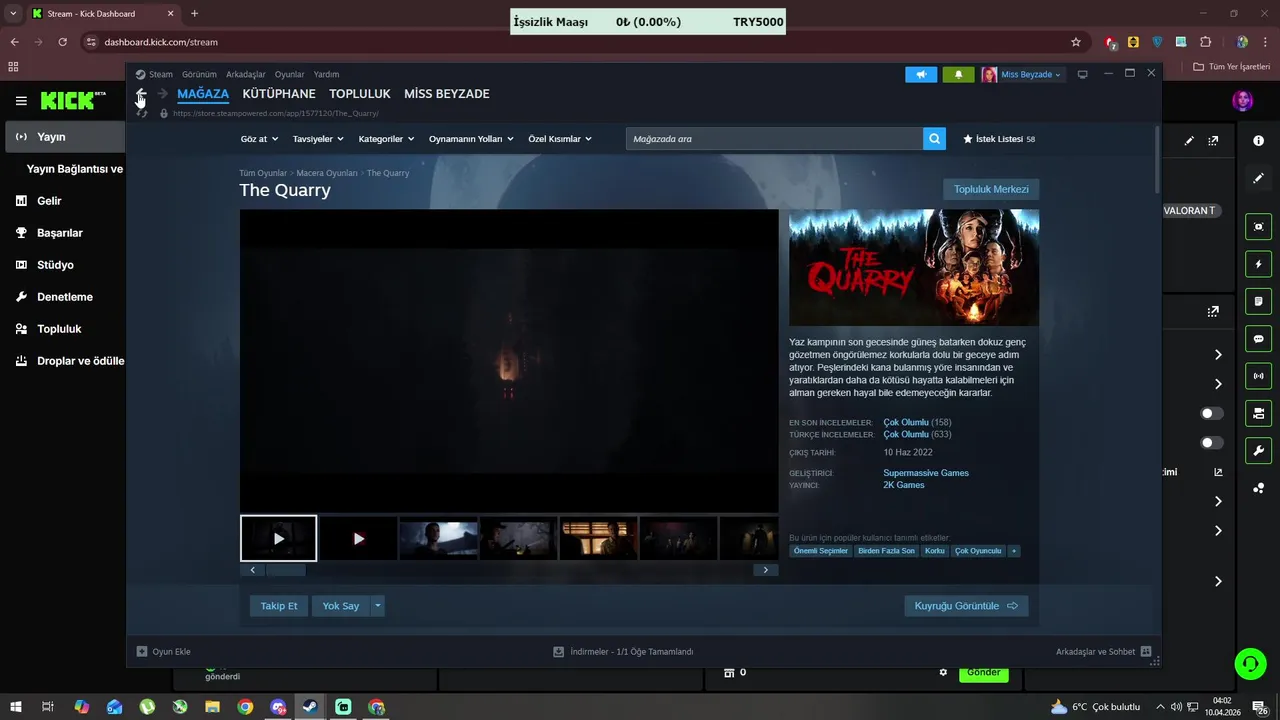
Task: Click the Windows Start button
Action: click(x=15, y=707)
